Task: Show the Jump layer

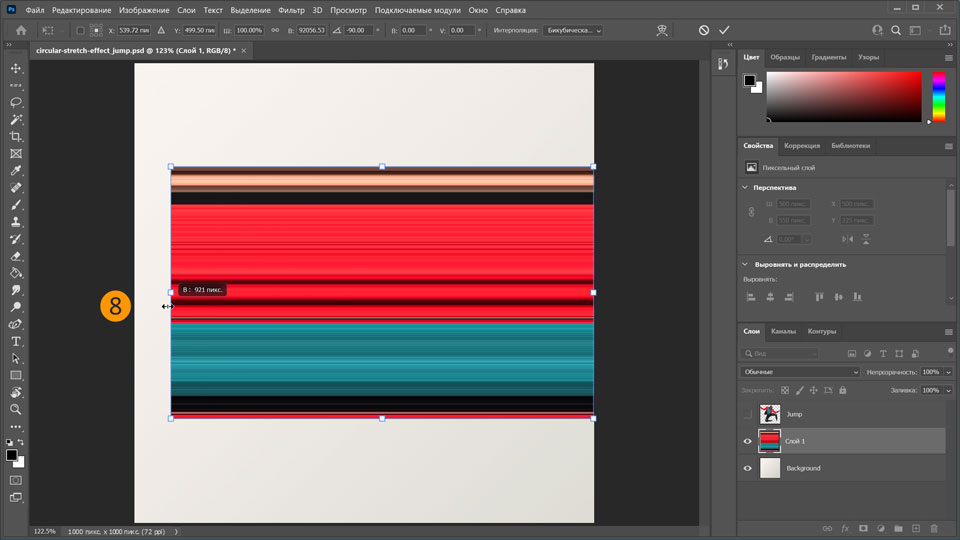Action: click(747, 414)
